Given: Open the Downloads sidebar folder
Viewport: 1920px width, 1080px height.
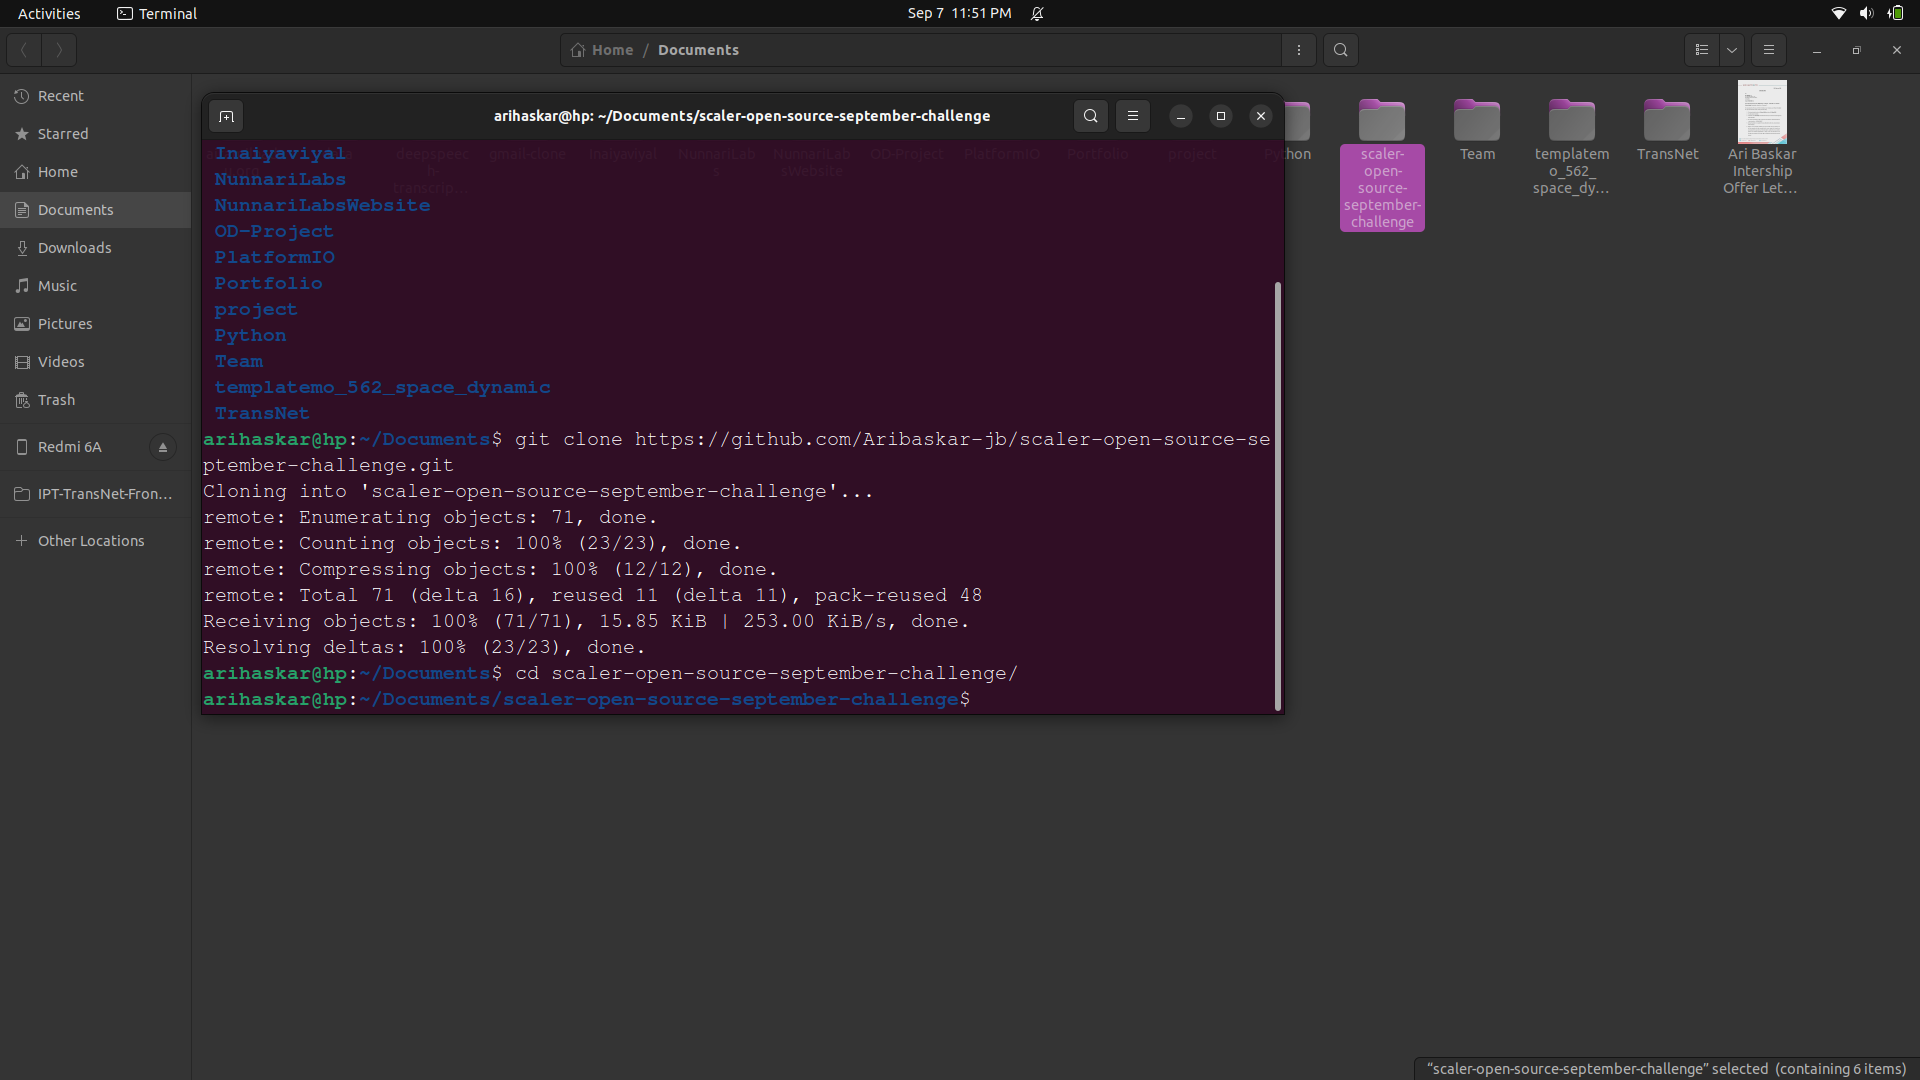Looking at the screenshot, I should point(73,247).
